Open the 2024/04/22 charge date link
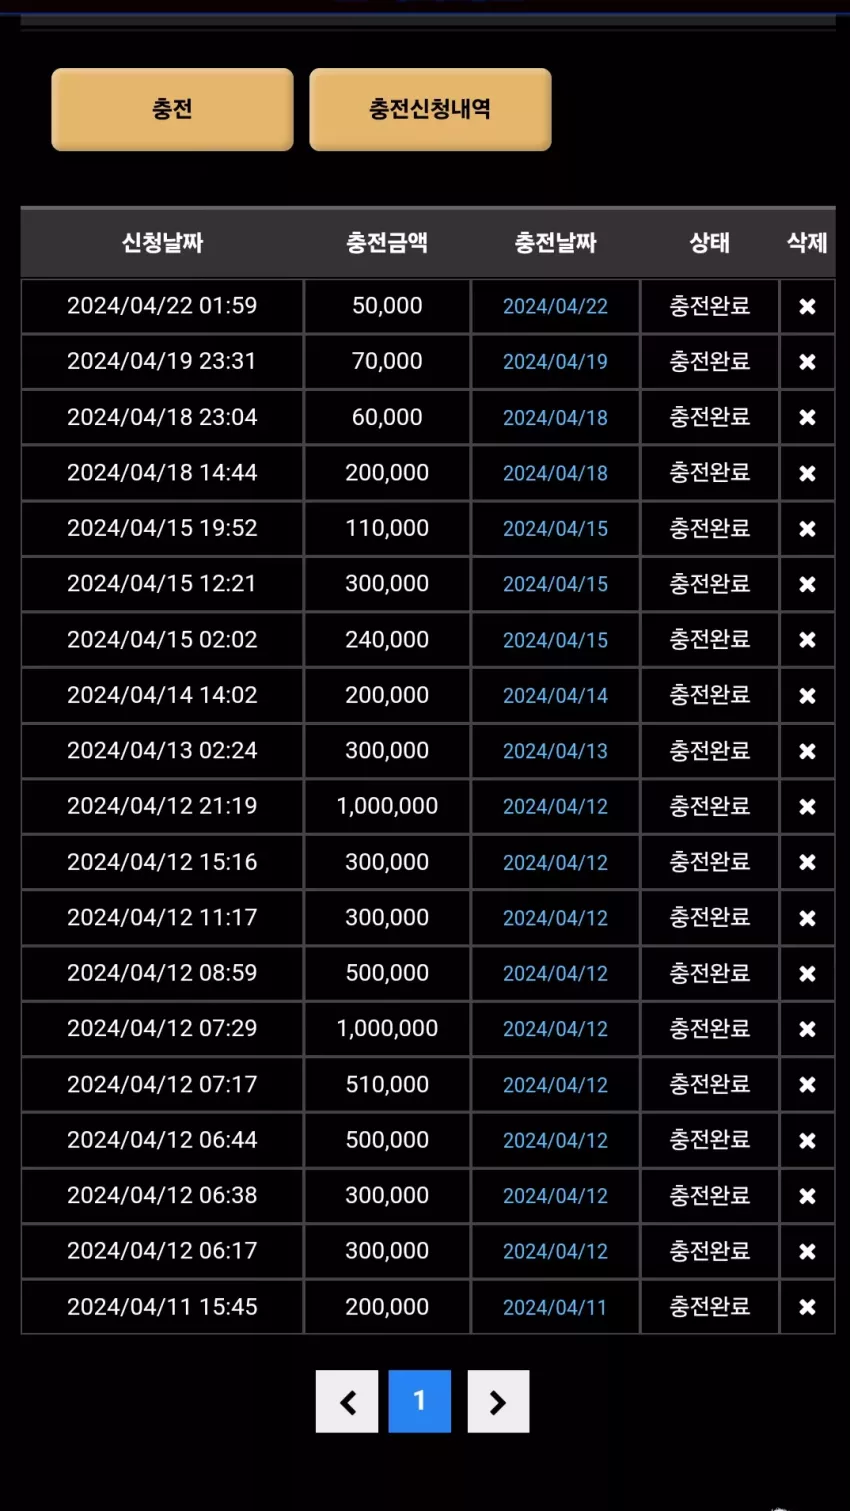The image size is (850, 1511). click(555, 307)
